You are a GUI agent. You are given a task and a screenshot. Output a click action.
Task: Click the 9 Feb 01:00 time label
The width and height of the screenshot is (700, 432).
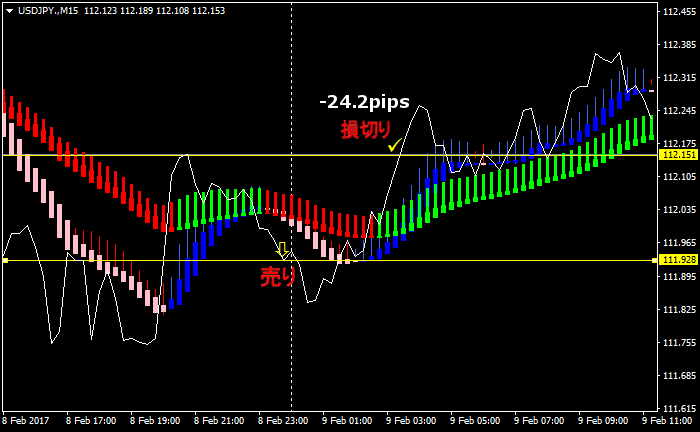[347, 421]
